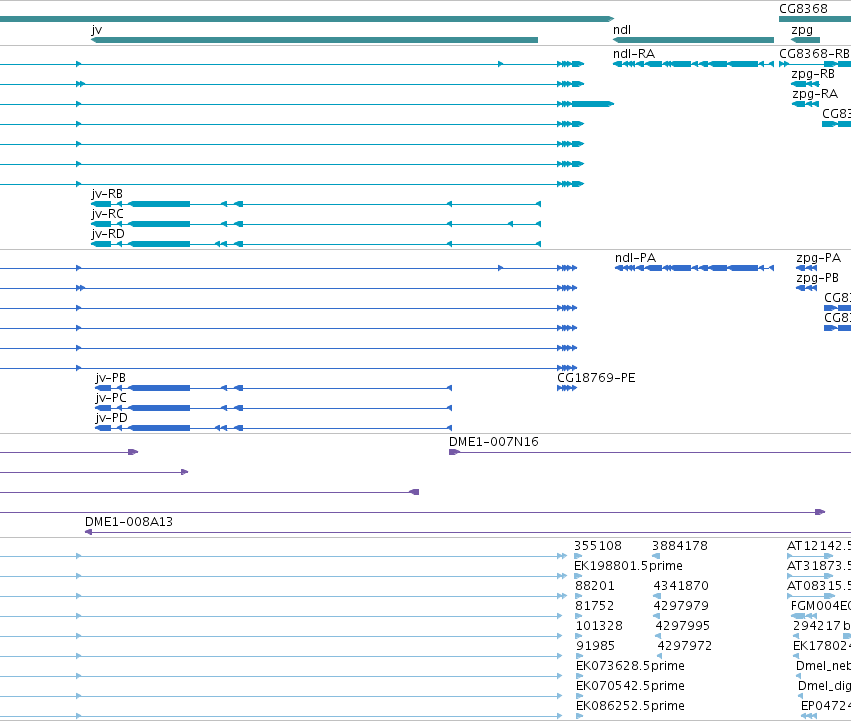This screenshot has width=851, height=721.
Task: Click the CG8368 gene label
Action: [x=803, y=9]
